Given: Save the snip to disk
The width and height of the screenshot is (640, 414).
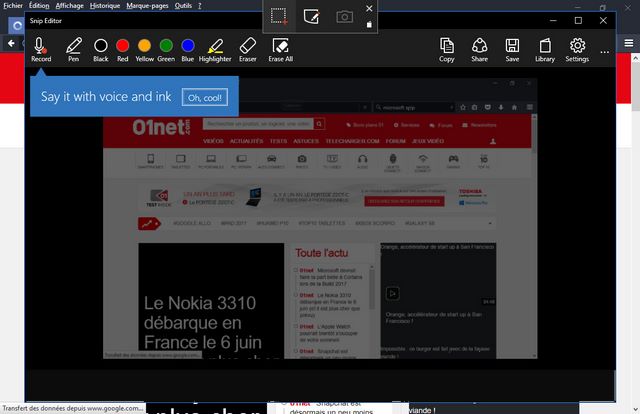Looking at the screenshot, I should pos(512,48).
